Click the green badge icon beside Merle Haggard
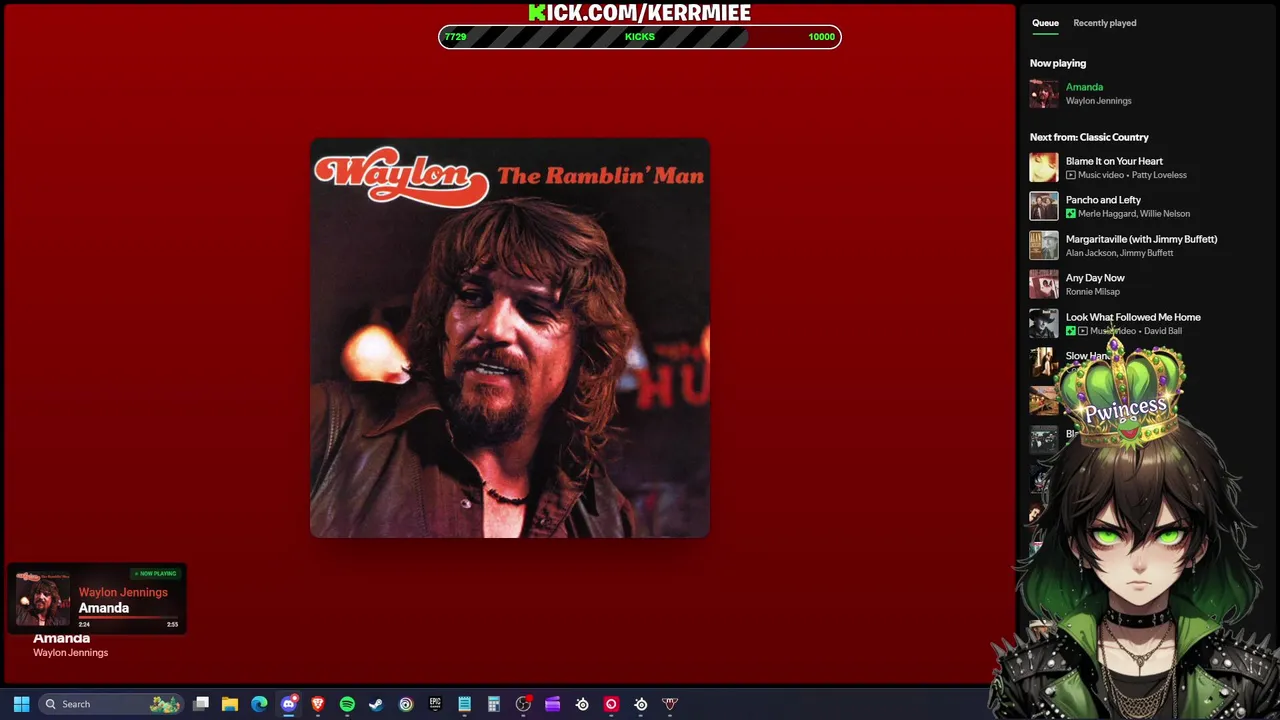The height and width of the screenshot is (720, 1280). click(x=1071, y=214)
